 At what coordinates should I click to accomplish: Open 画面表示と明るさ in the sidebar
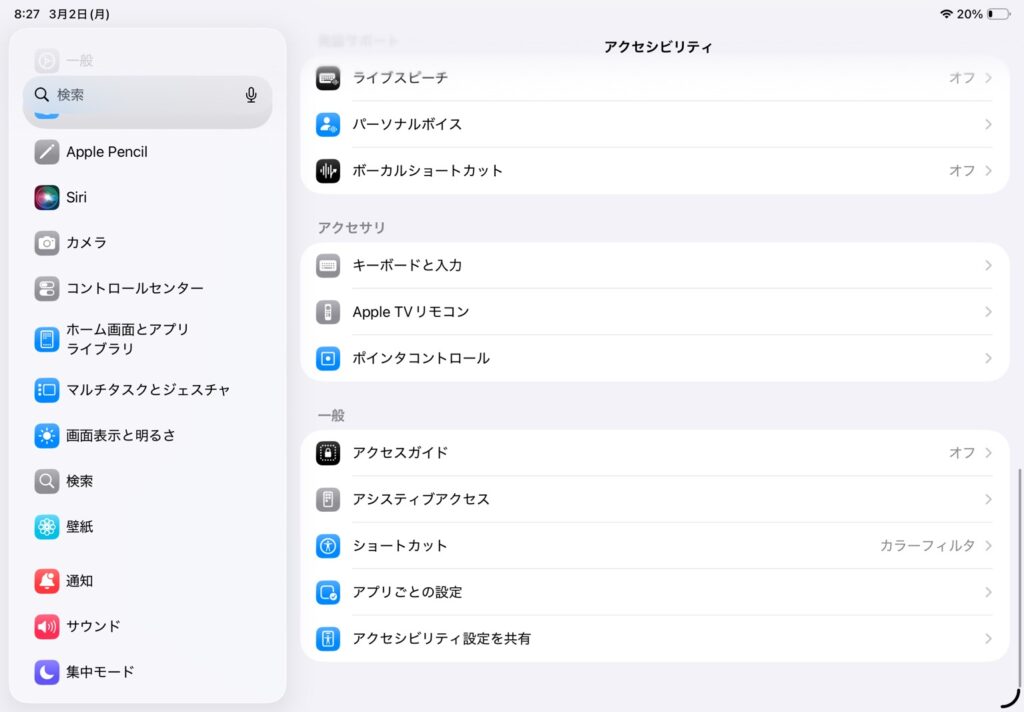(120, 435)
